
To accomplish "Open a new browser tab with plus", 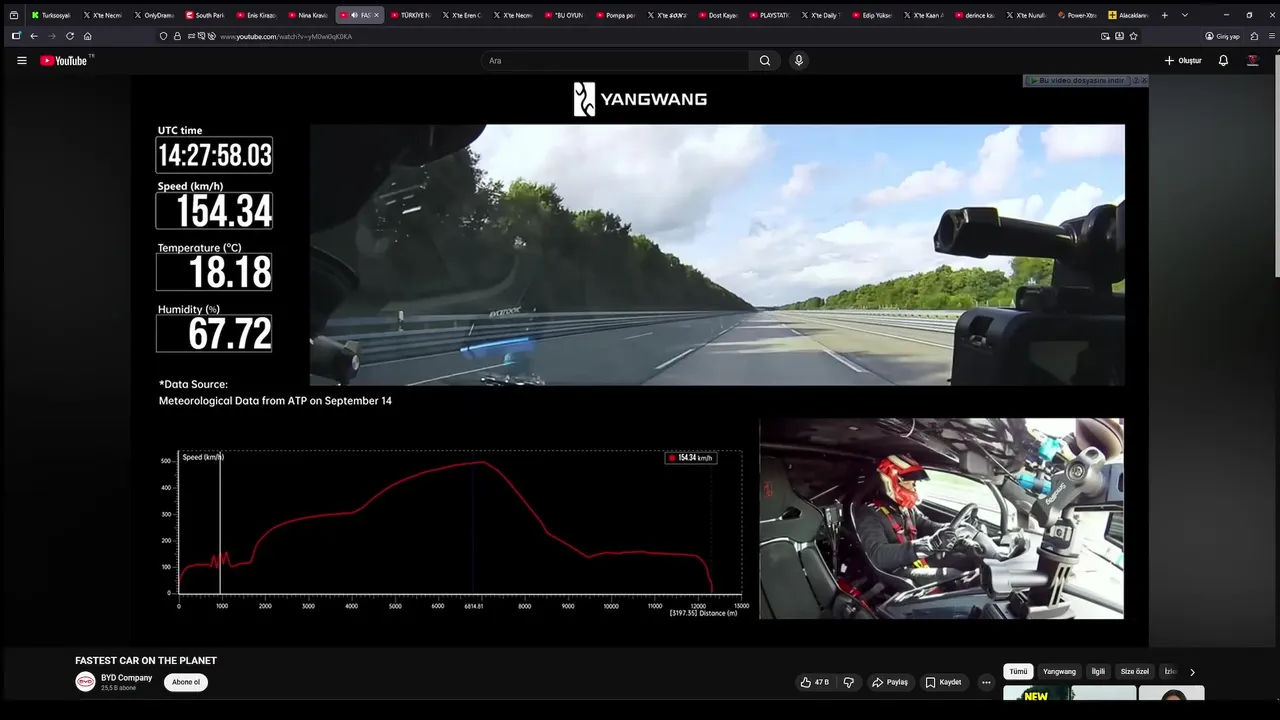I will pos(1165,15).
